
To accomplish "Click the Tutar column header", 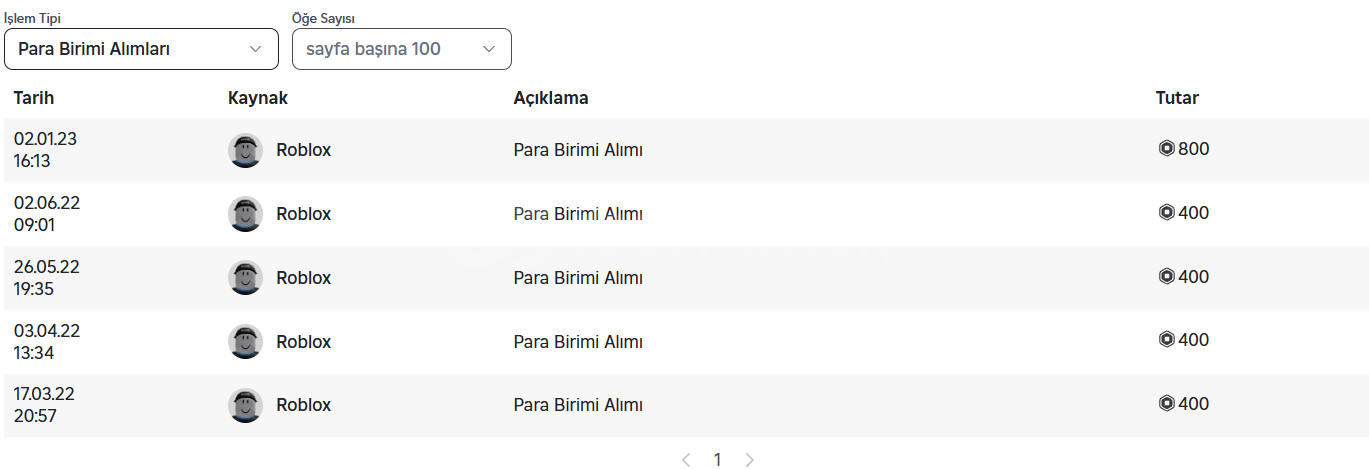I will click(1177, 98).
